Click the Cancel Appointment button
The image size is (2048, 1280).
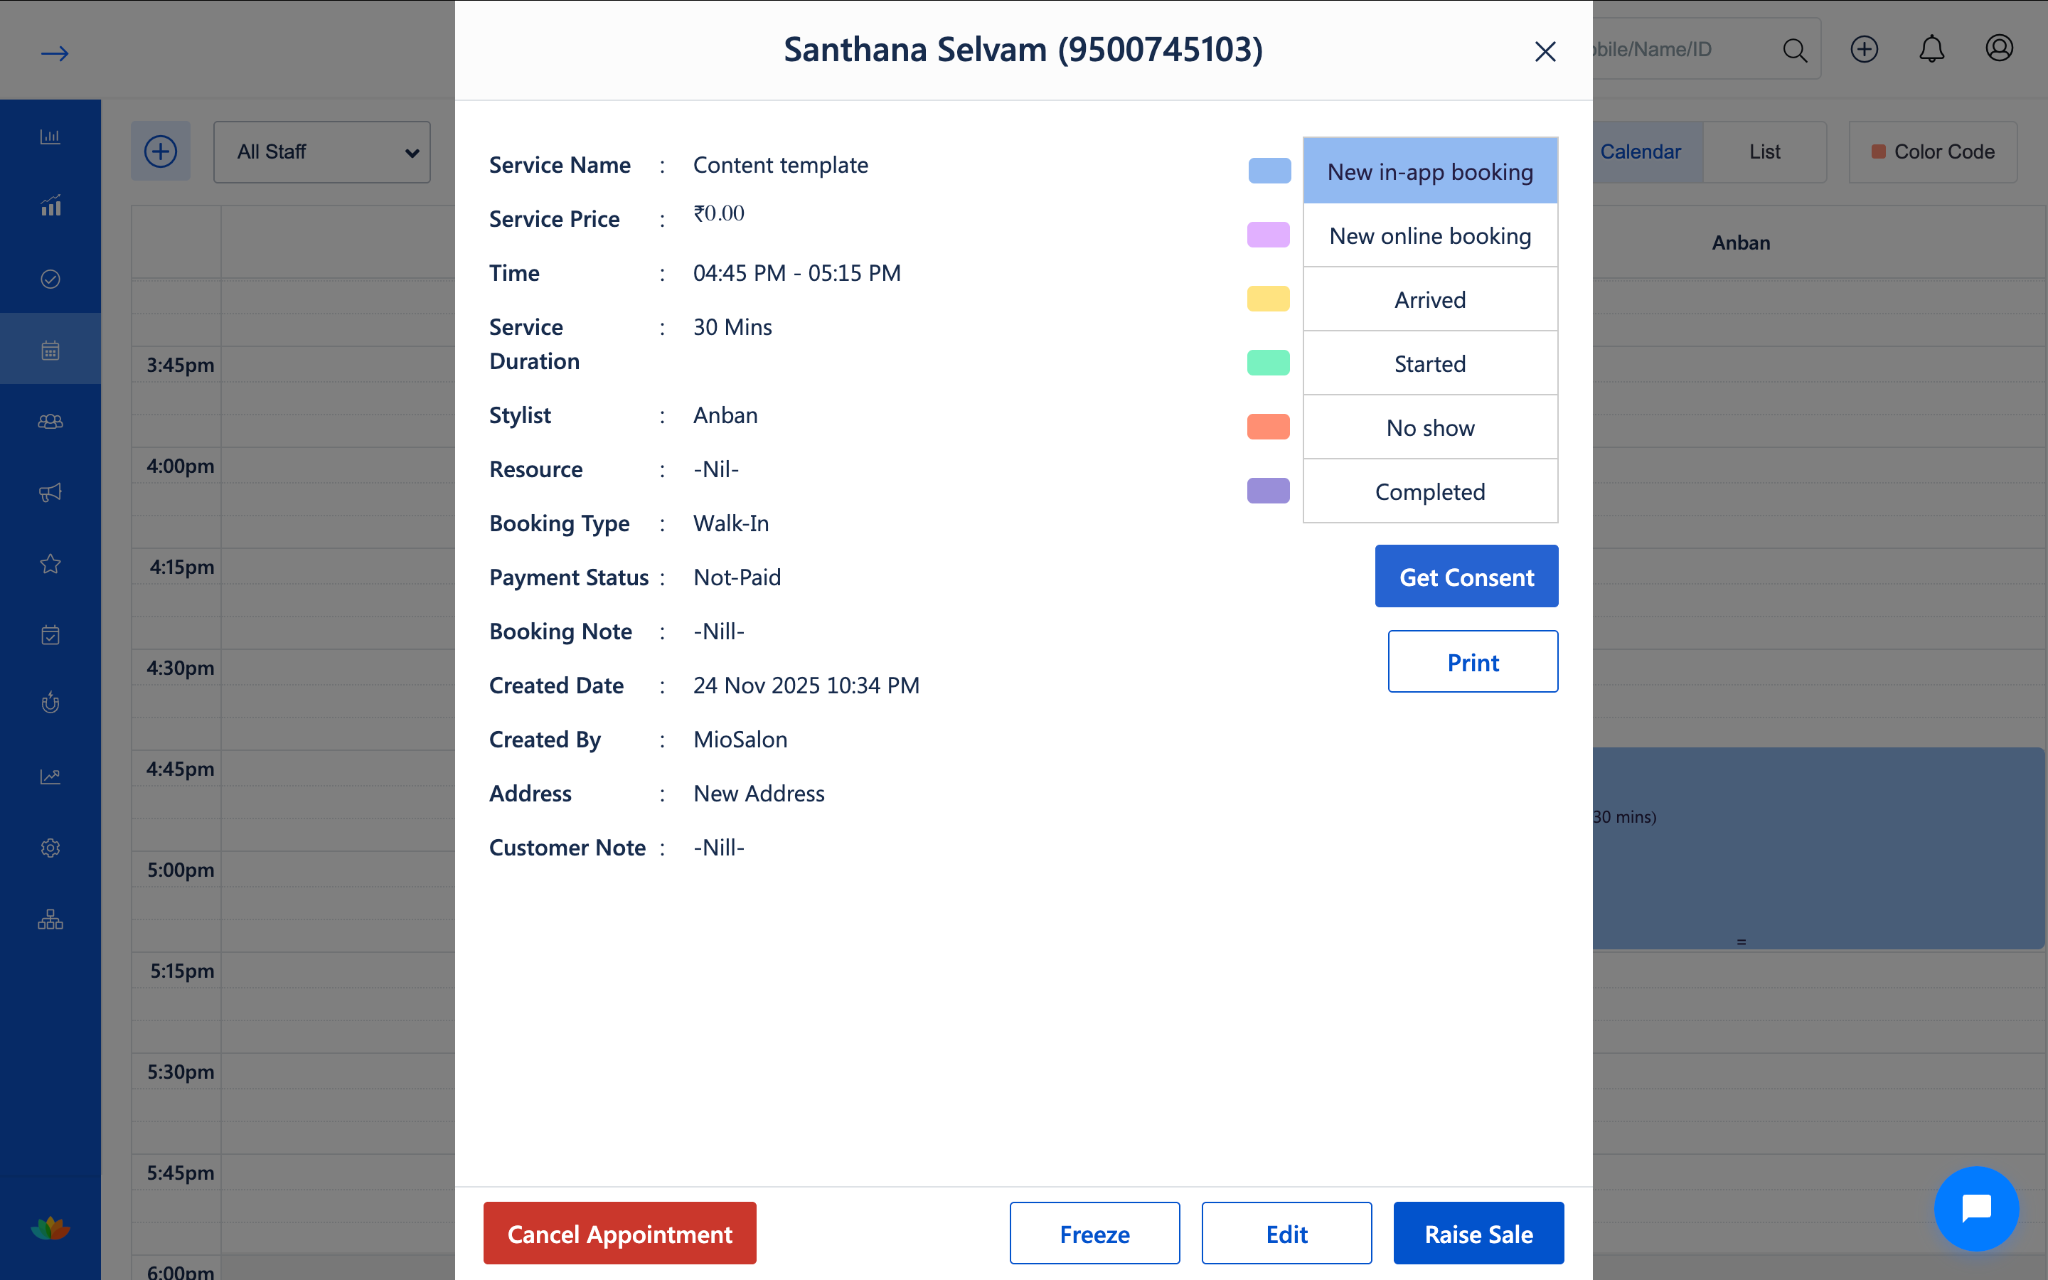point(619,1234)
